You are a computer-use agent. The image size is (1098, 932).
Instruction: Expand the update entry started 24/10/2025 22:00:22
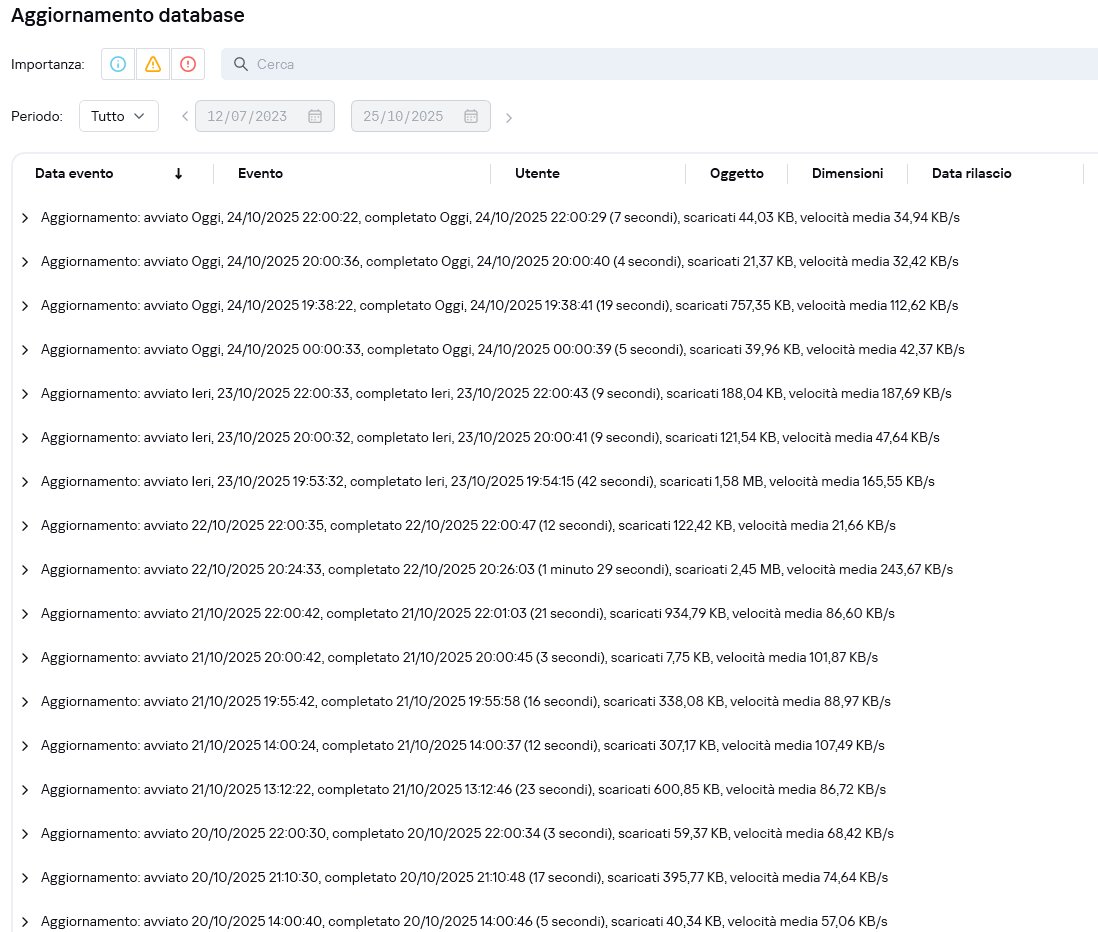click(x=25, y=217)
